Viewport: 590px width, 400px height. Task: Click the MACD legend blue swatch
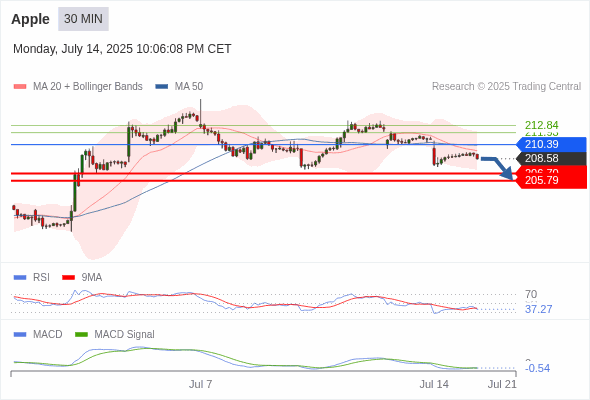pyautogui.click(x=20, y=335)
